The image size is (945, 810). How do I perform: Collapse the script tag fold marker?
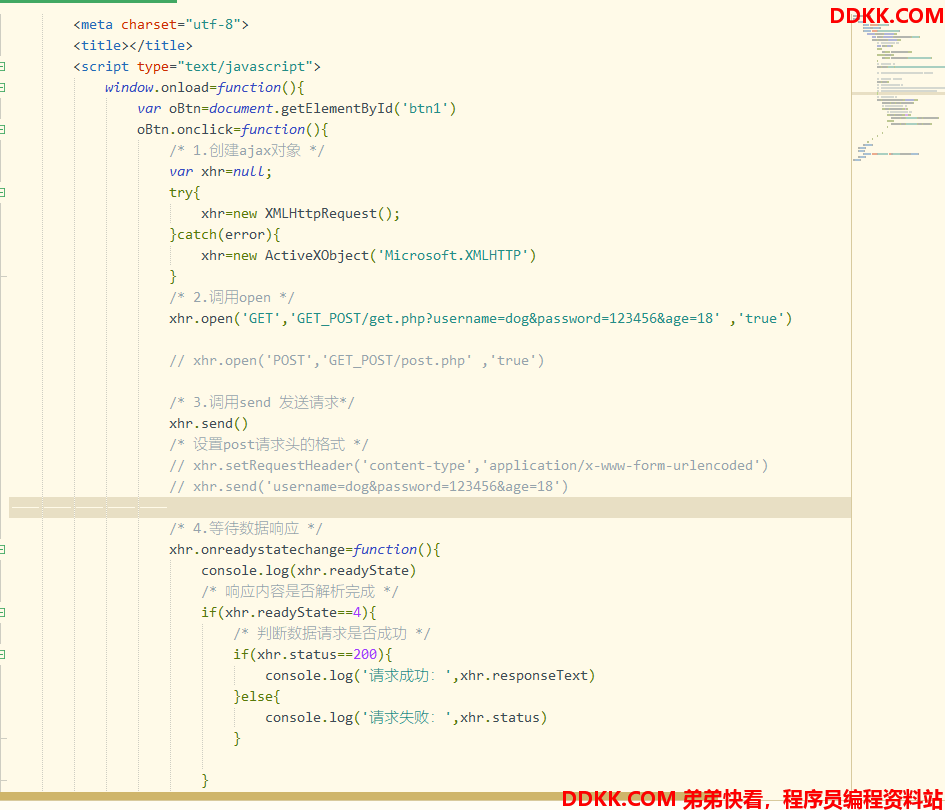click(2, 66)
